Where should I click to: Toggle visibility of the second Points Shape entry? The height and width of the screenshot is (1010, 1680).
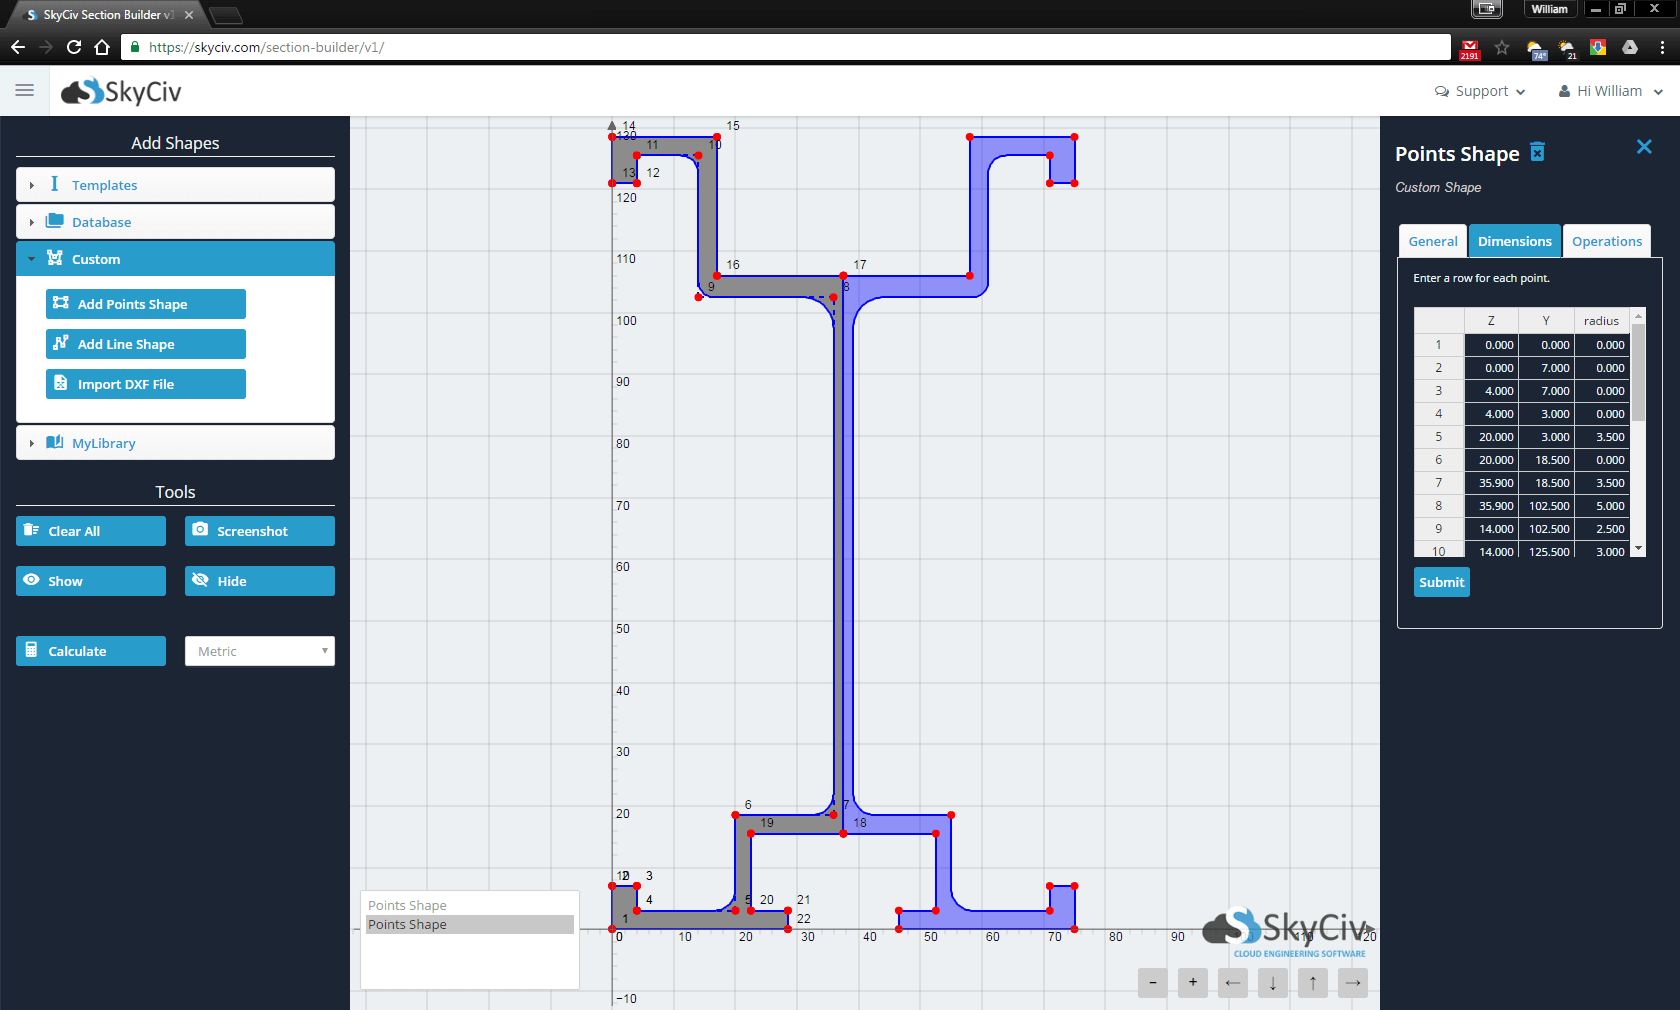468,925
